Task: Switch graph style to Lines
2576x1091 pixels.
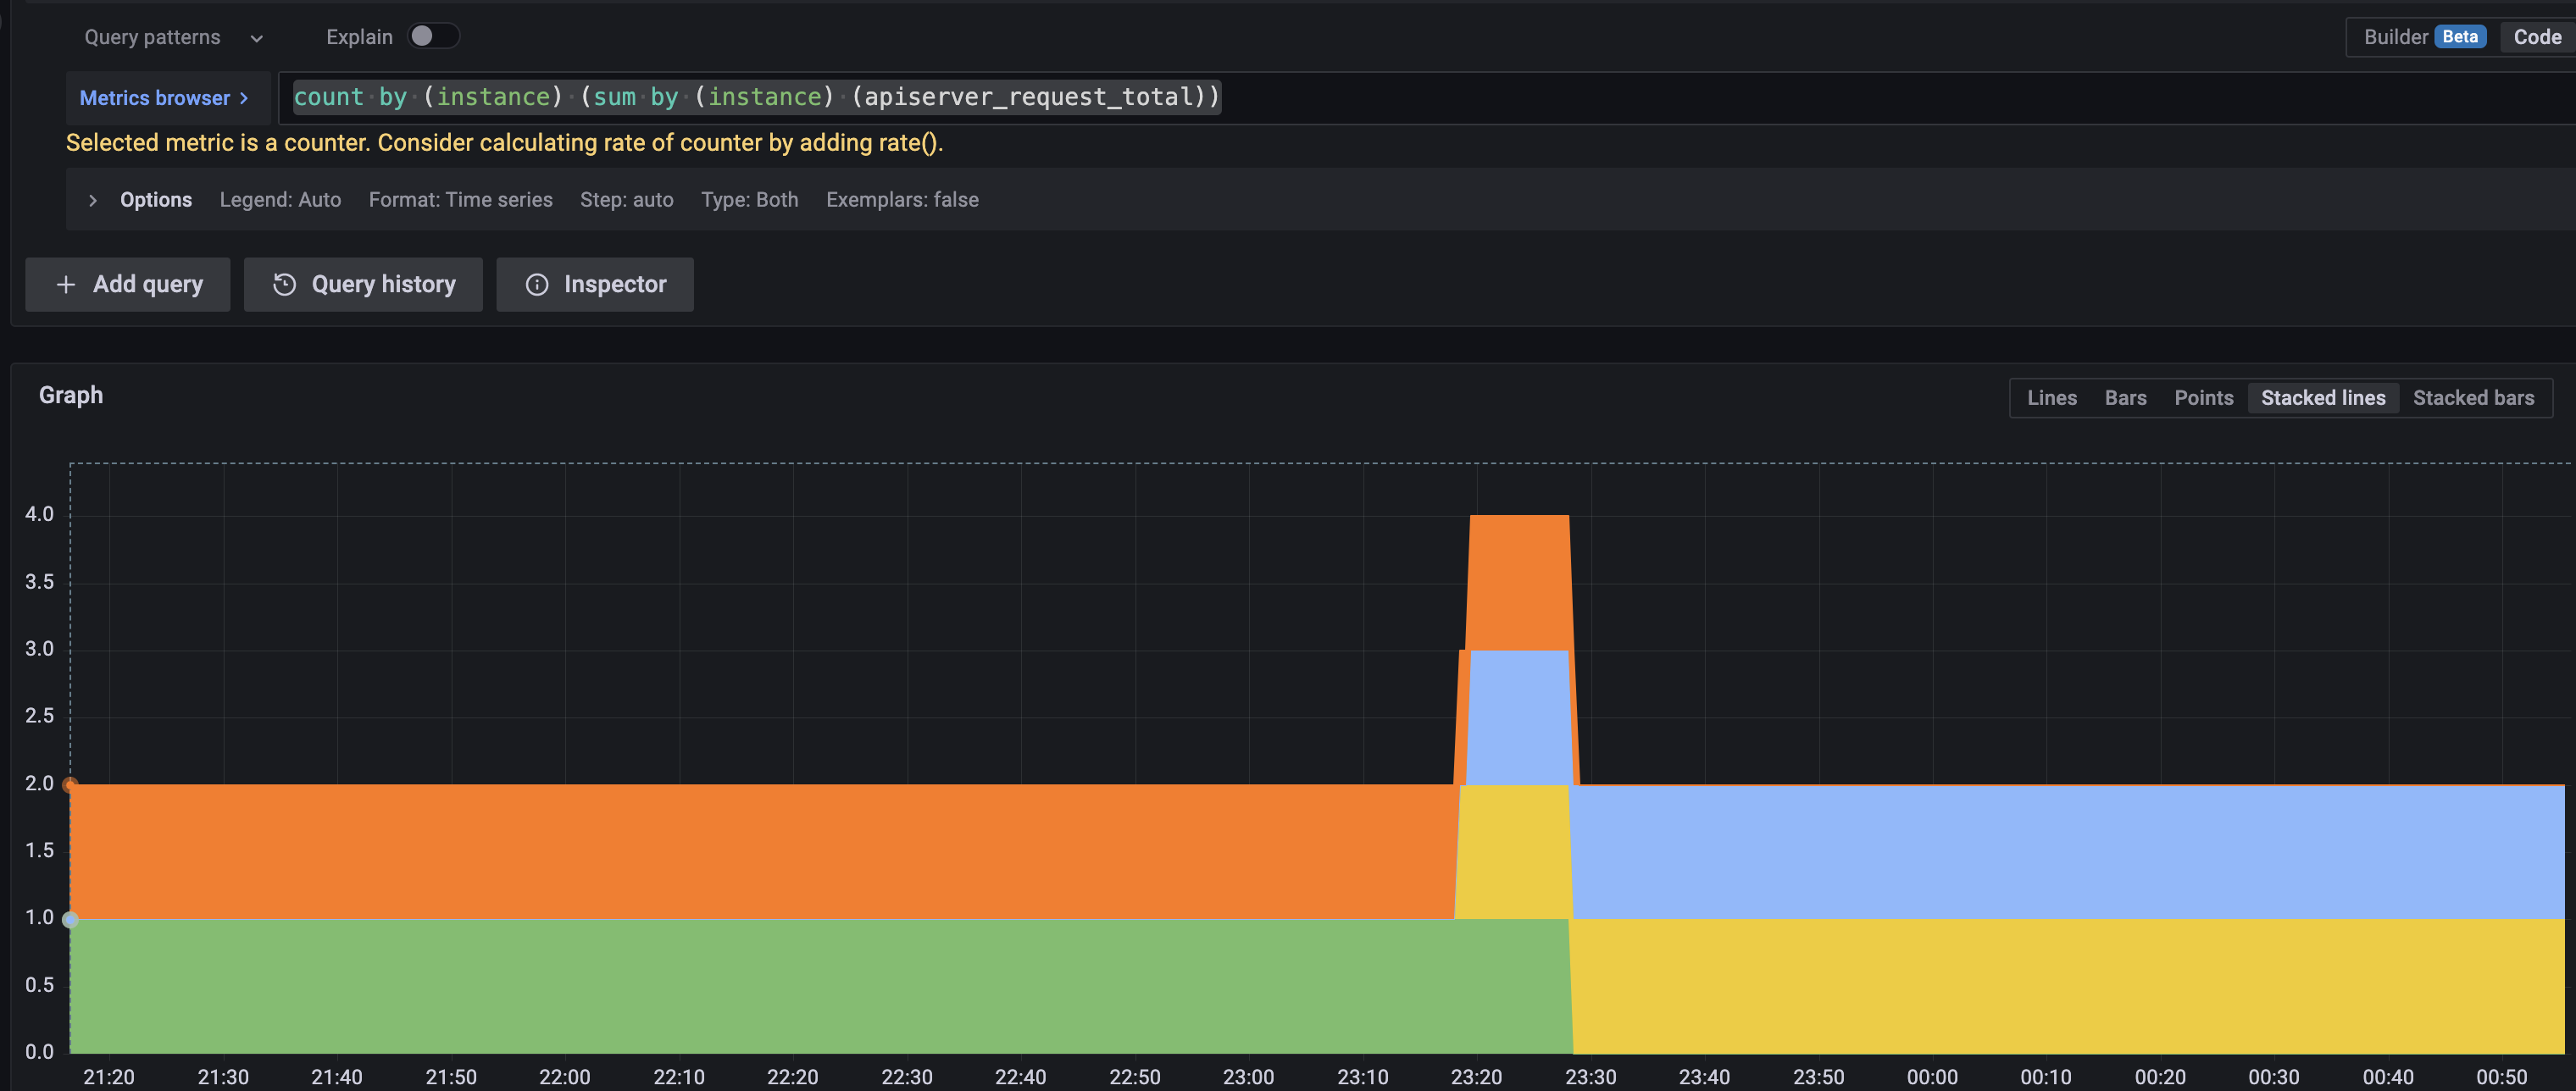Action: pos(2052,397)
